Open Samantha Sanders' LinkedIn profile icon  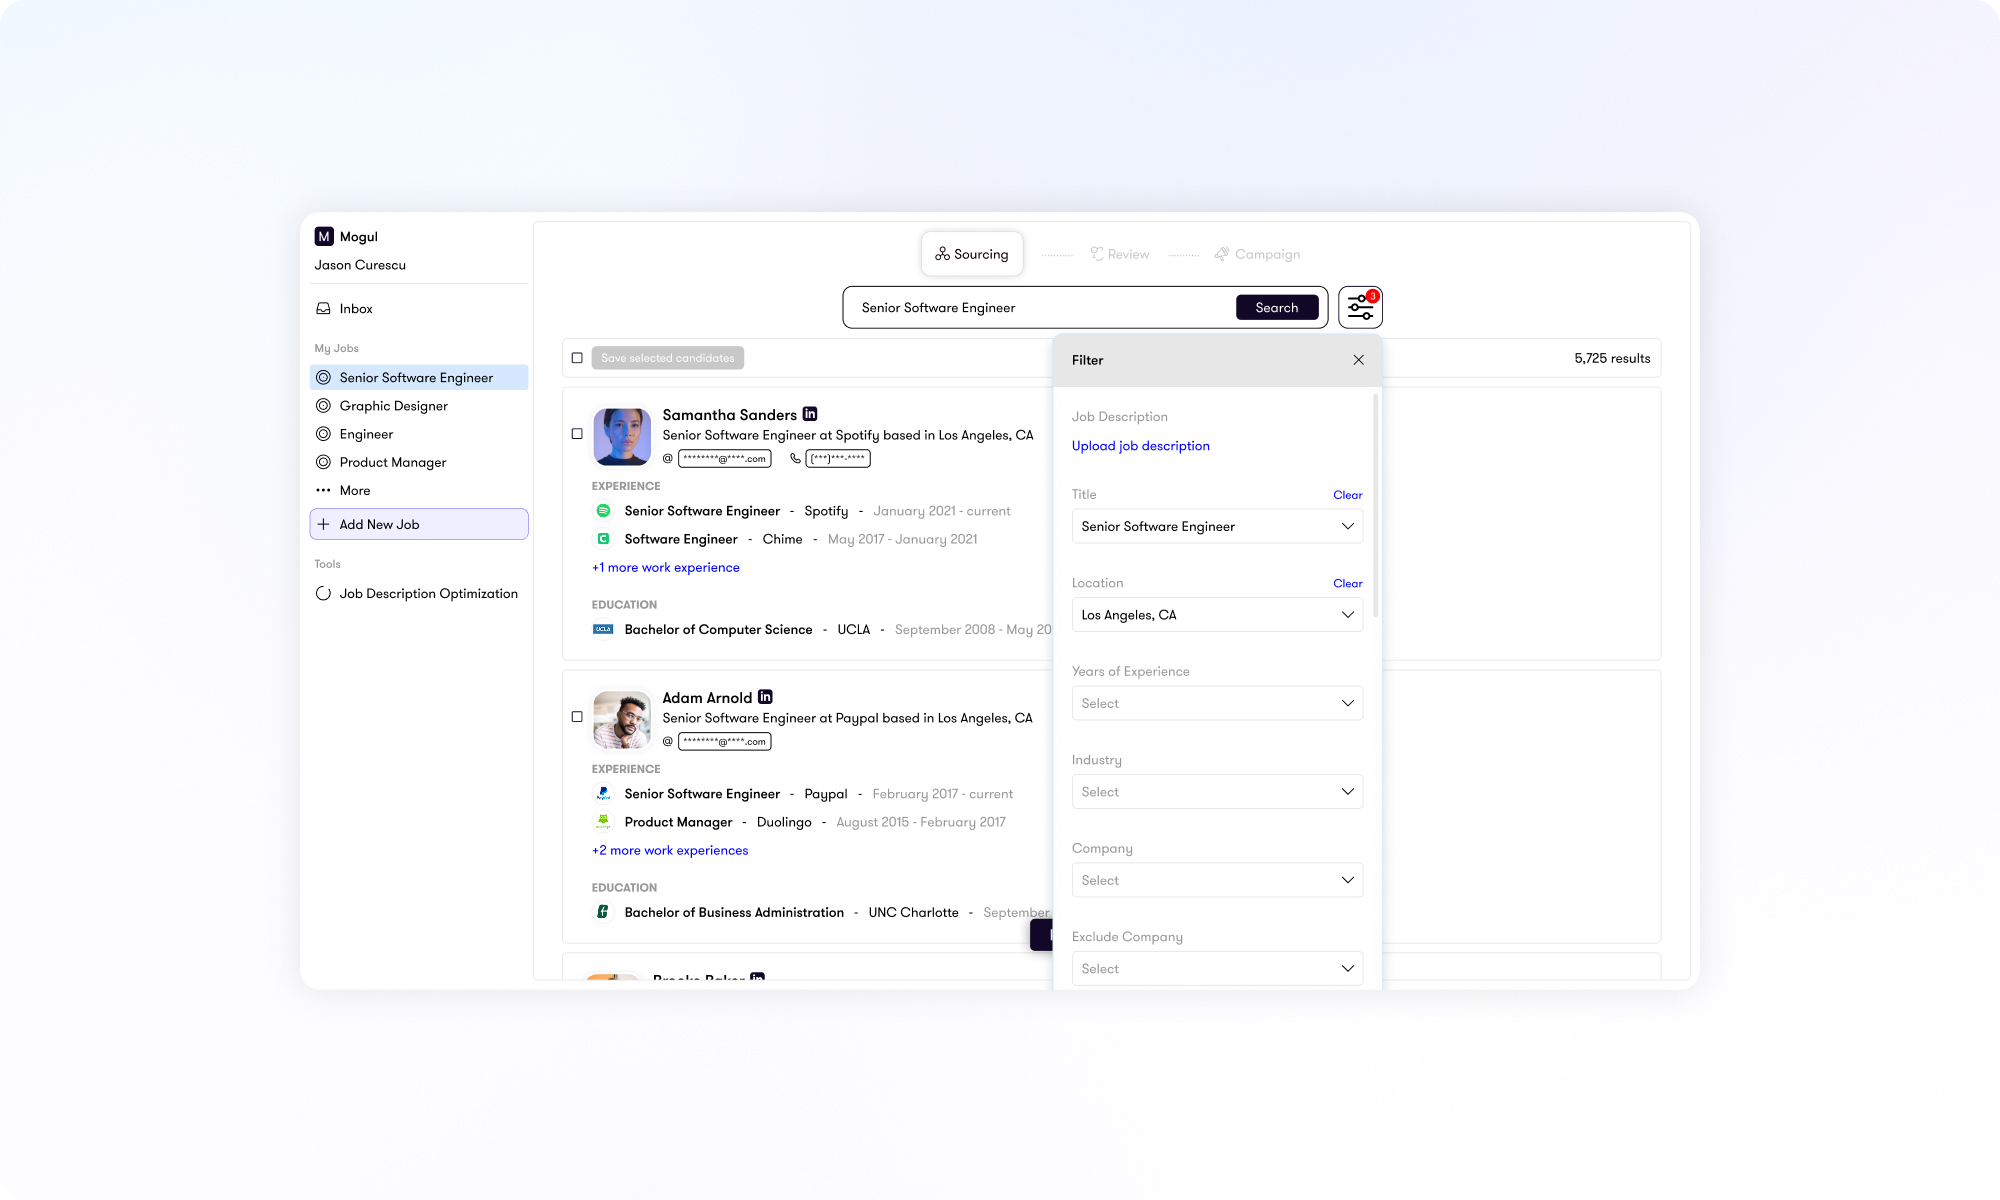point(809,413)
